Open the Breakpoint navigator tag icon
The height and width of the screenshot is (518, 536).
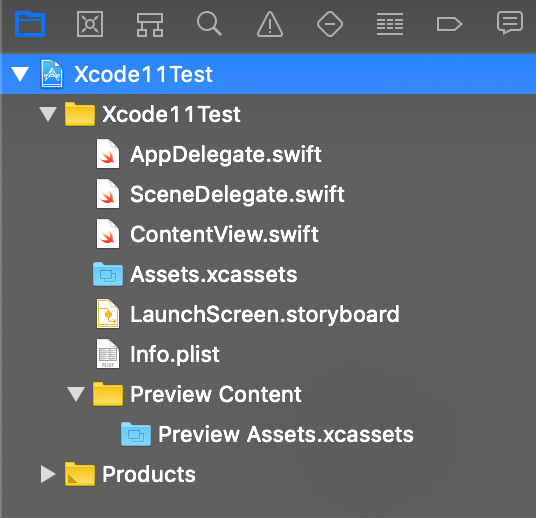tap(450, 24)
